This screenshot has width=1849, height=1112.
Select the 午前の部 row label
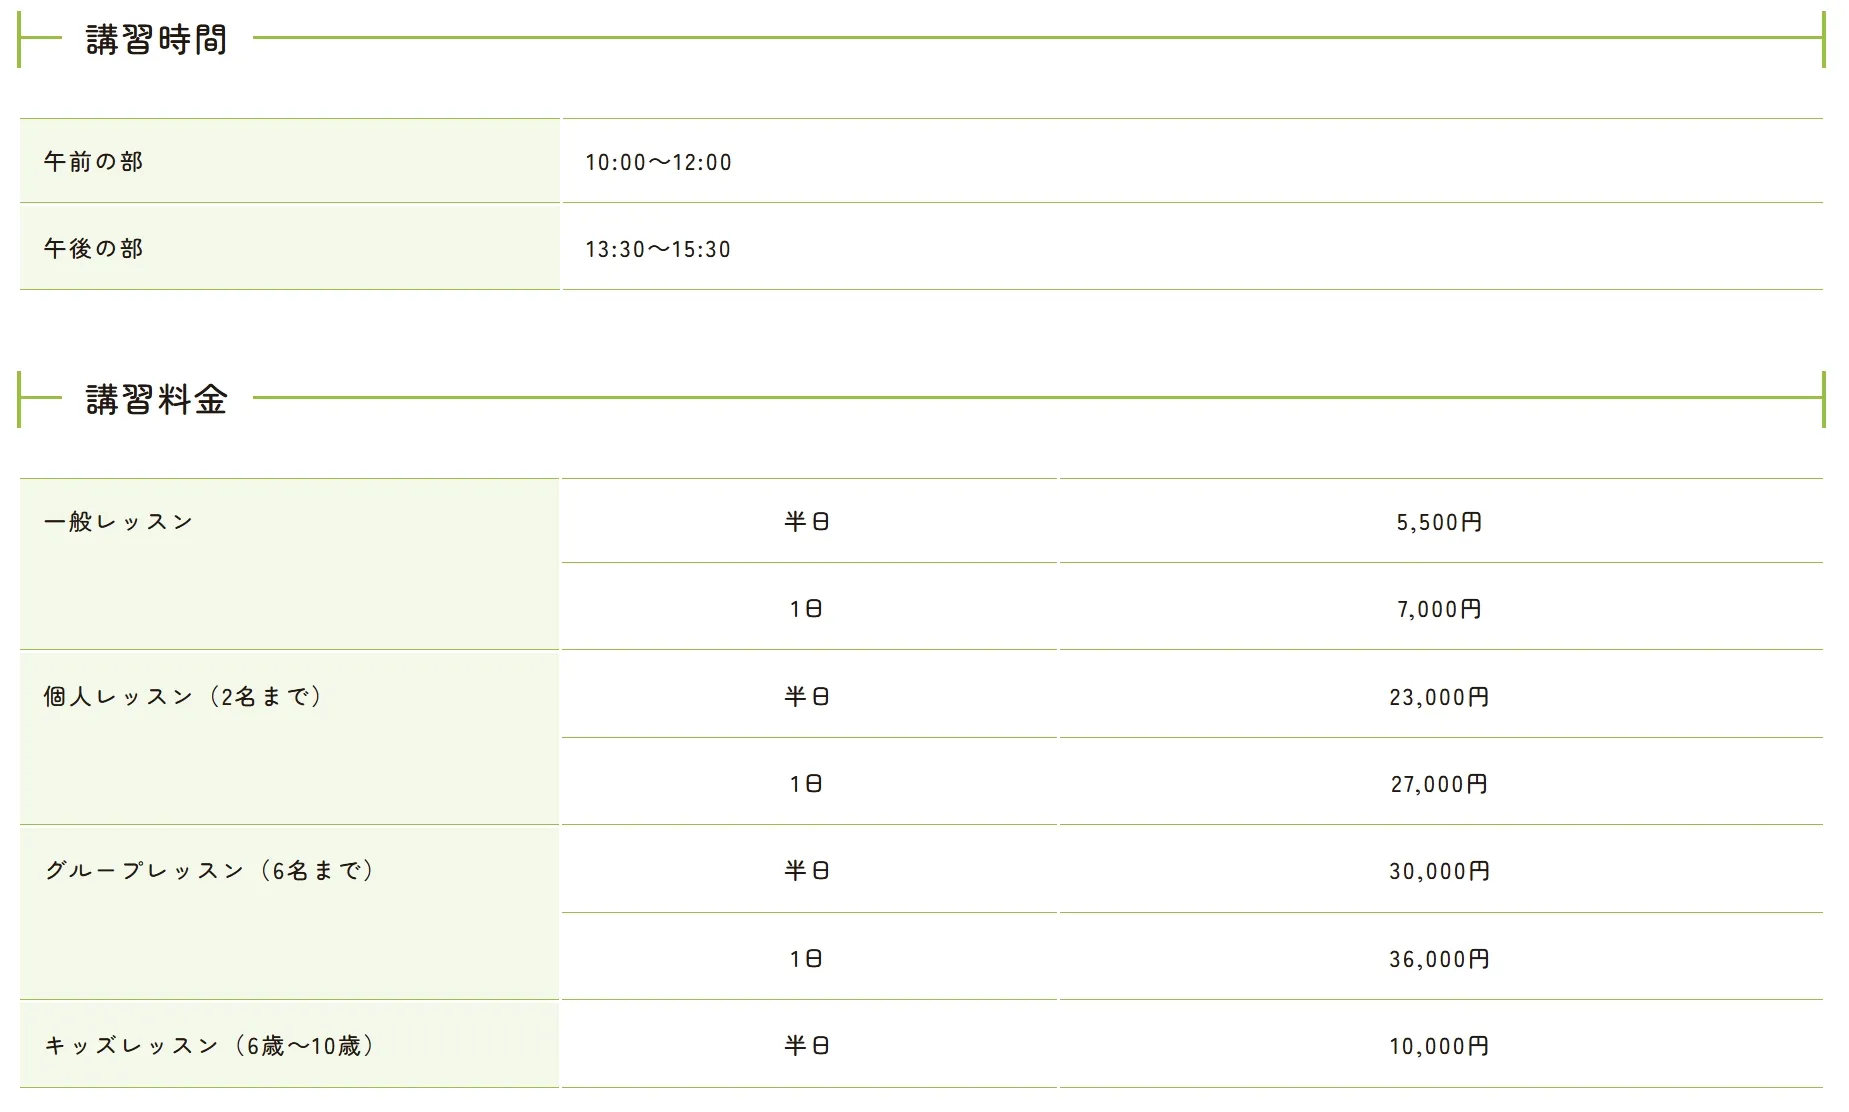tap(93, 162)
